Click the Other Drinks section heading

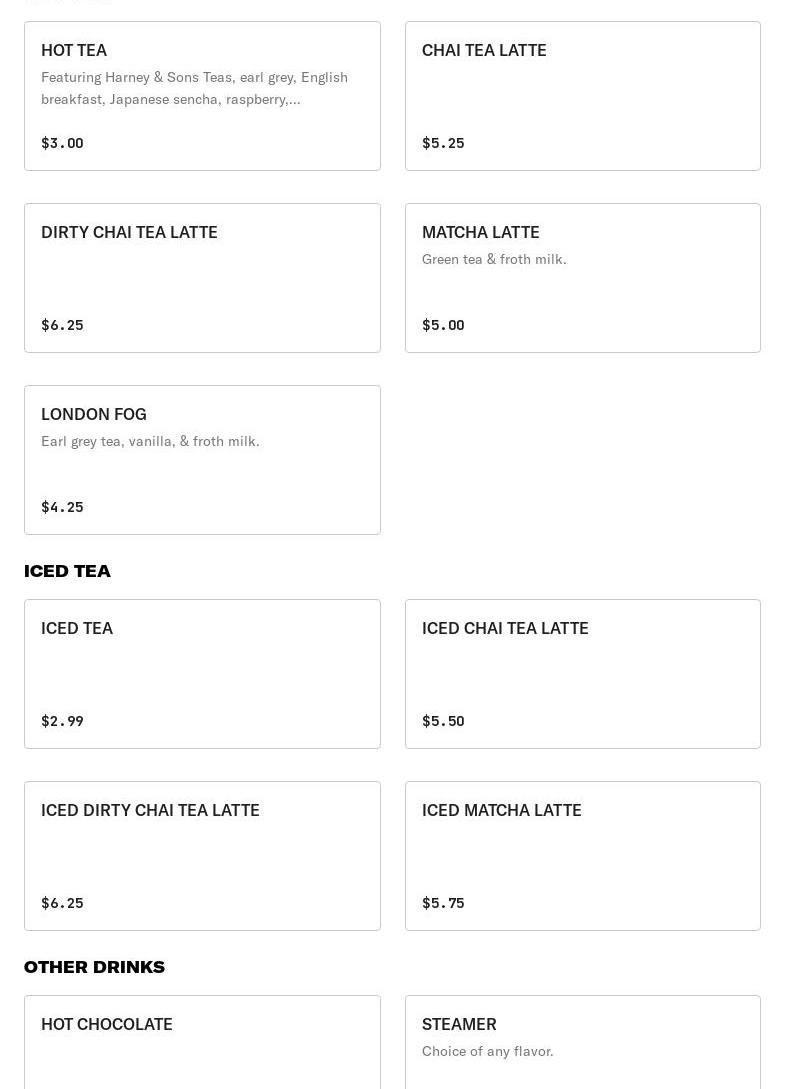point(94,967)
